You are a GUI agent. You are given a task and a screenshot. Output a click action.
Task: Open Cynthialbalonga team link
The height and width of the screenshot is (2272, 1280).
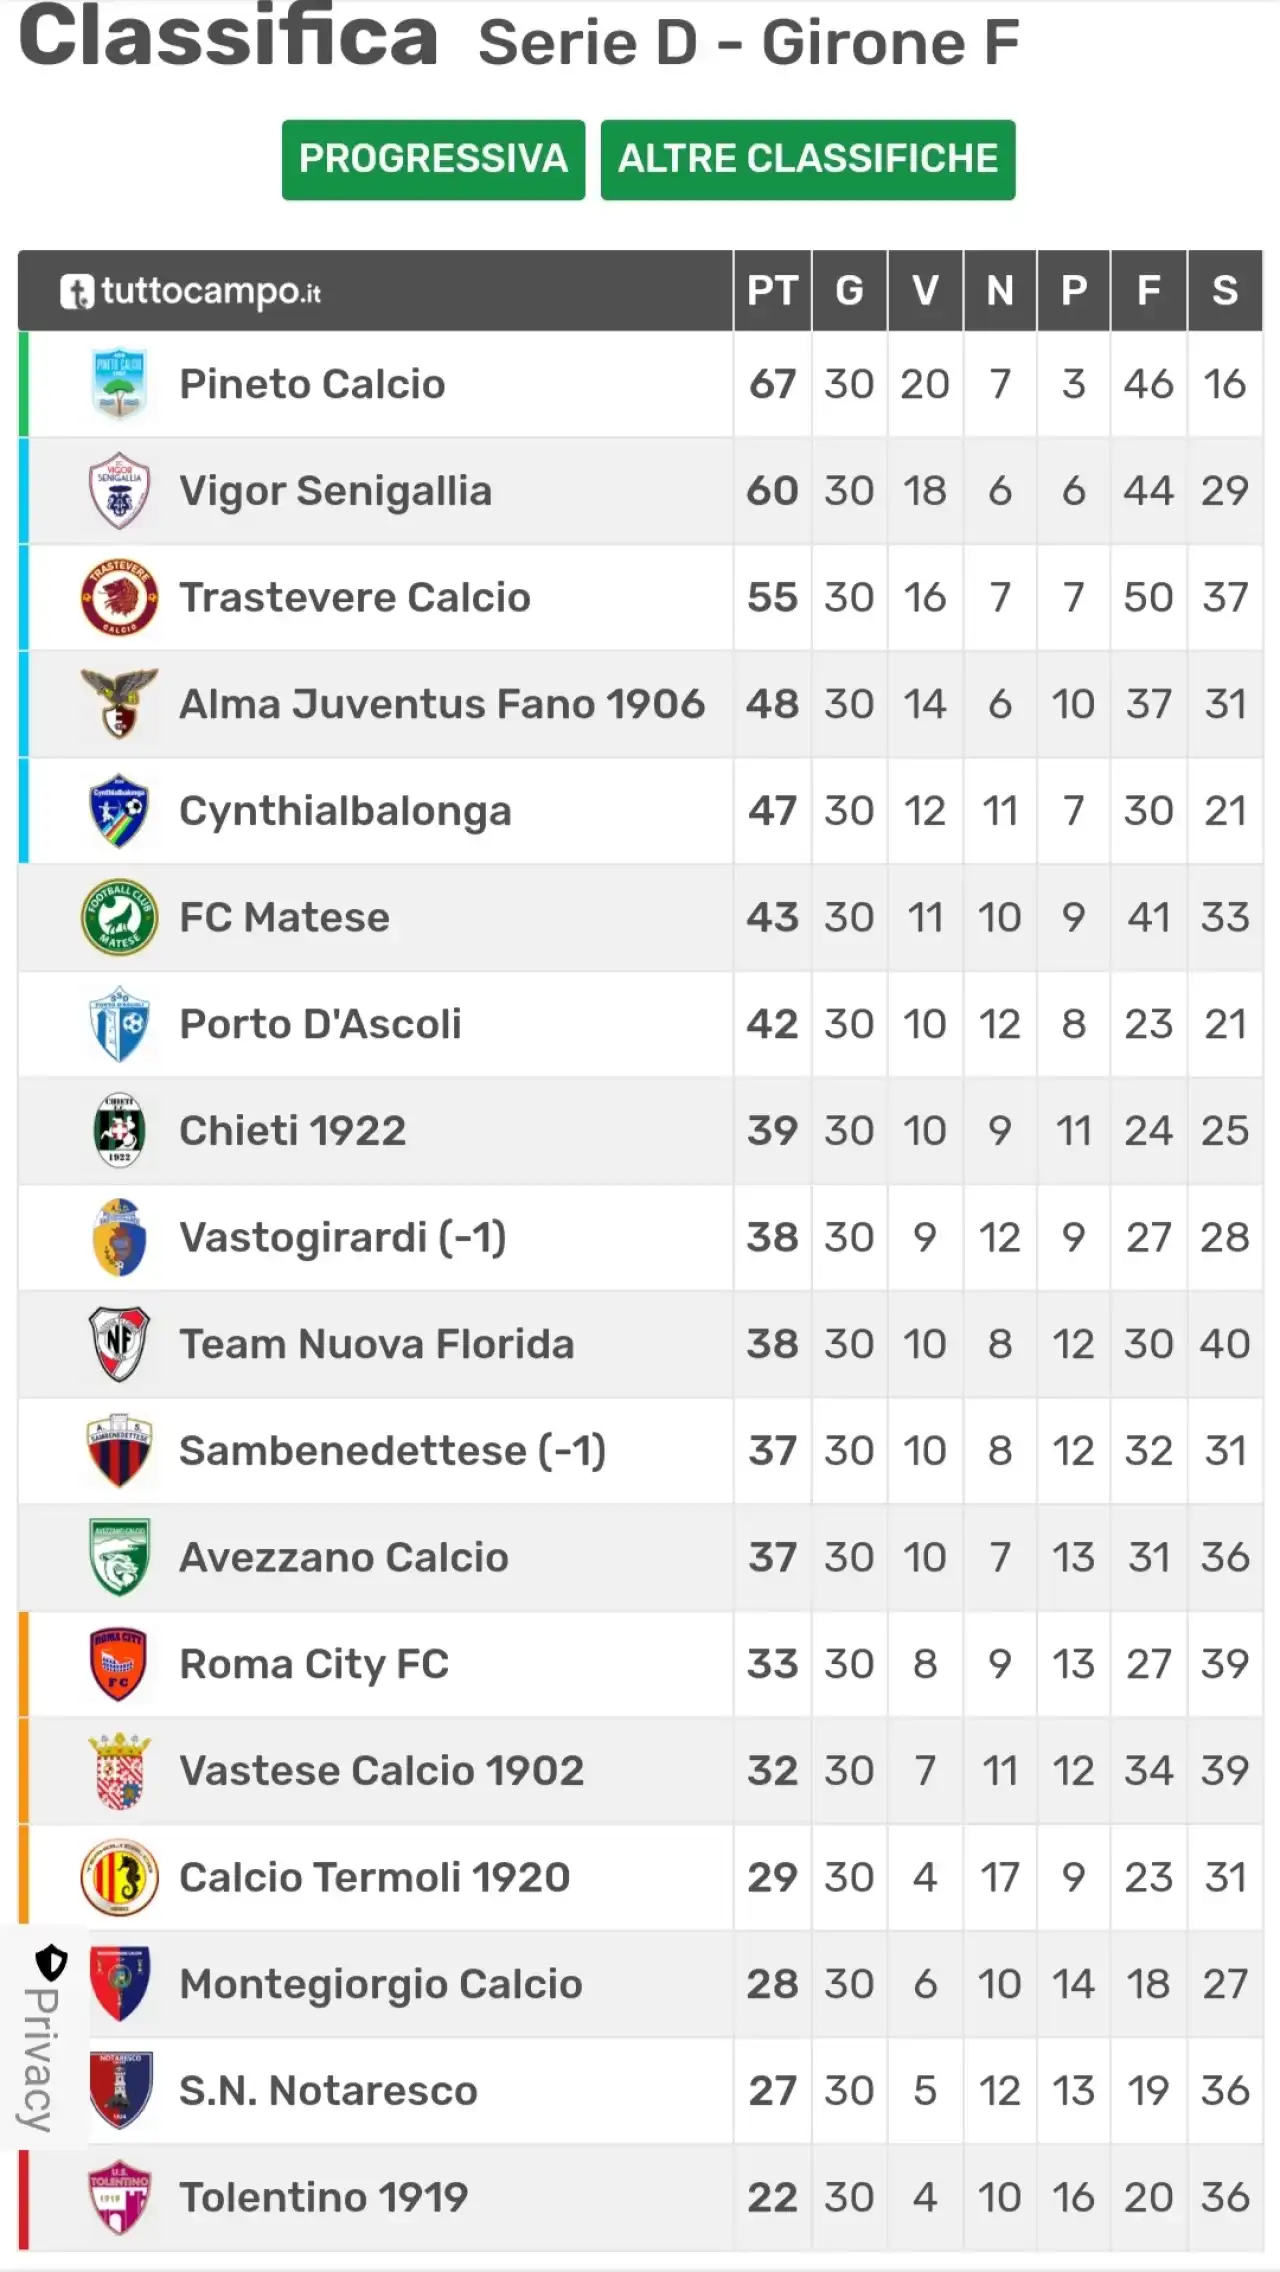pos(345,811)
